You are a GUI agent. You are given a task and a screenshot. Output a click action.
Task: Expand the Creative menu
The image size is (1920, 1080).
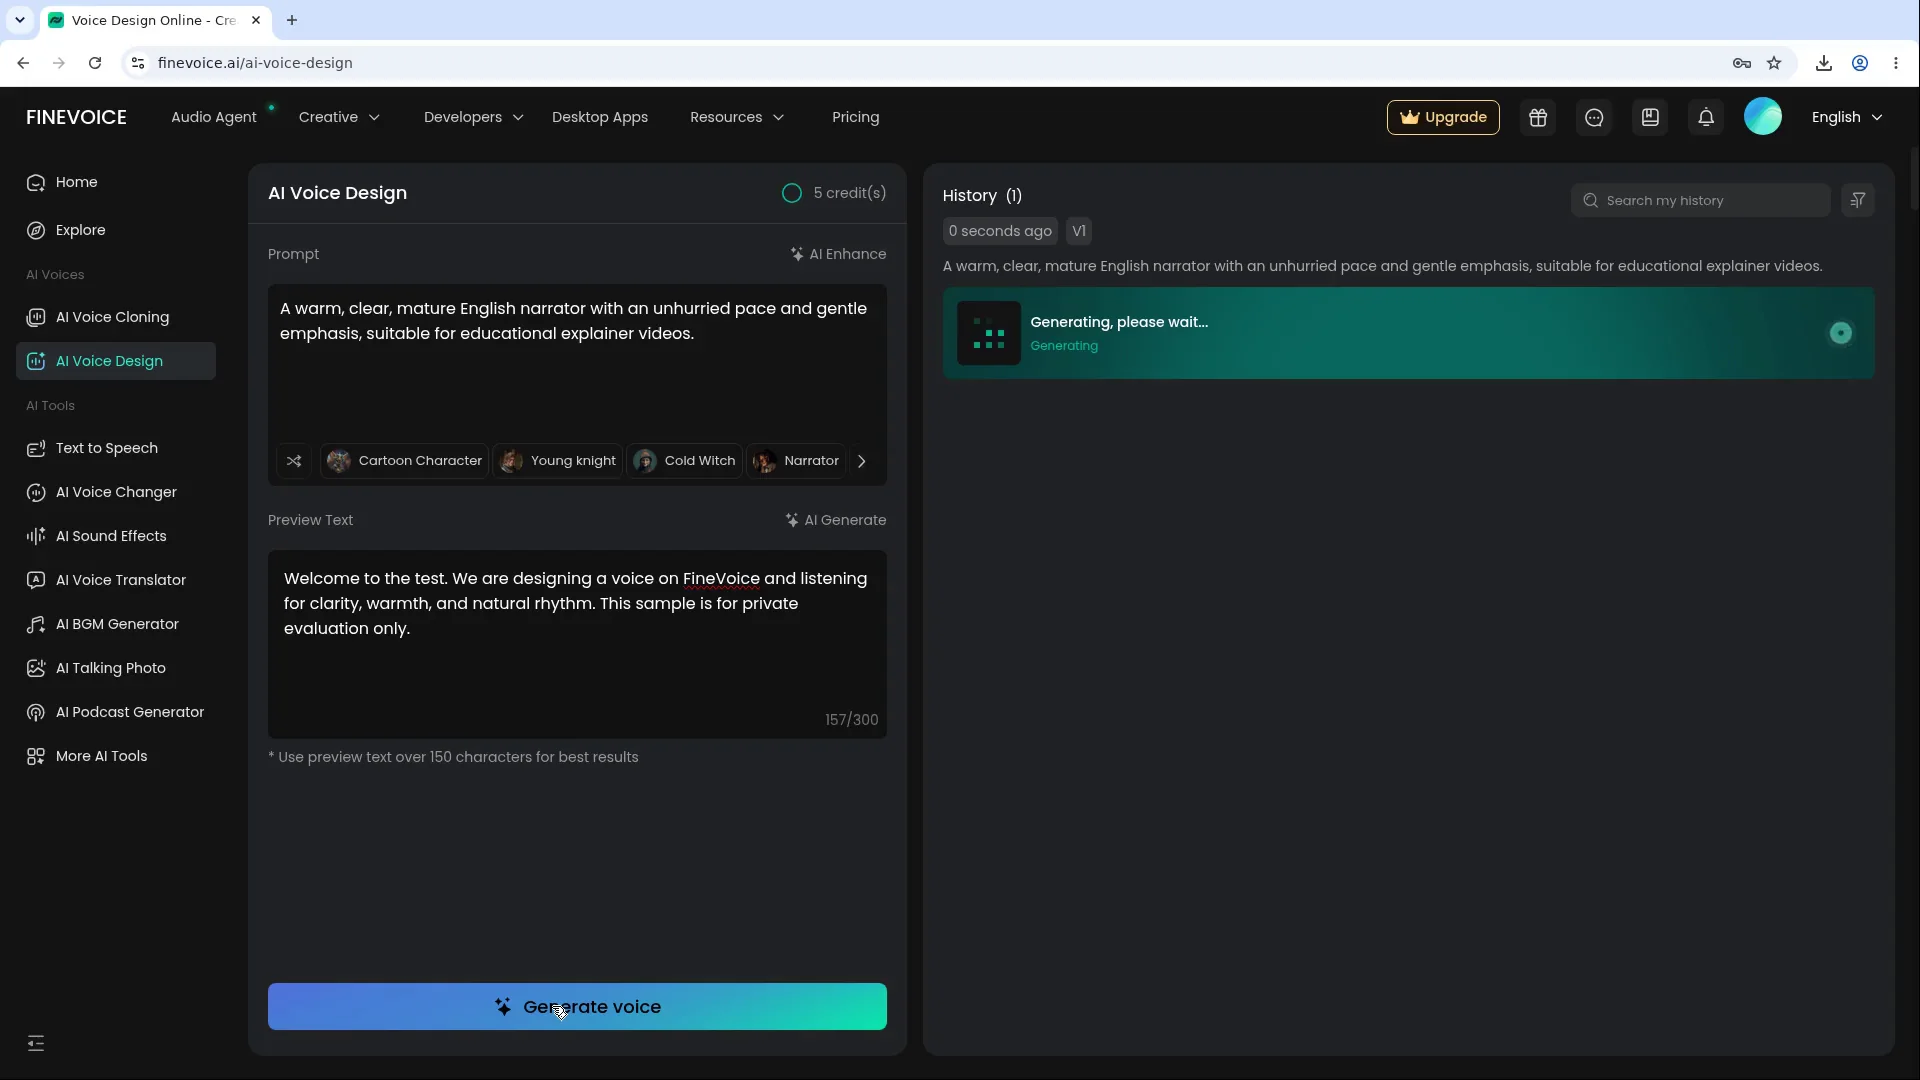[x=339, y=117]
